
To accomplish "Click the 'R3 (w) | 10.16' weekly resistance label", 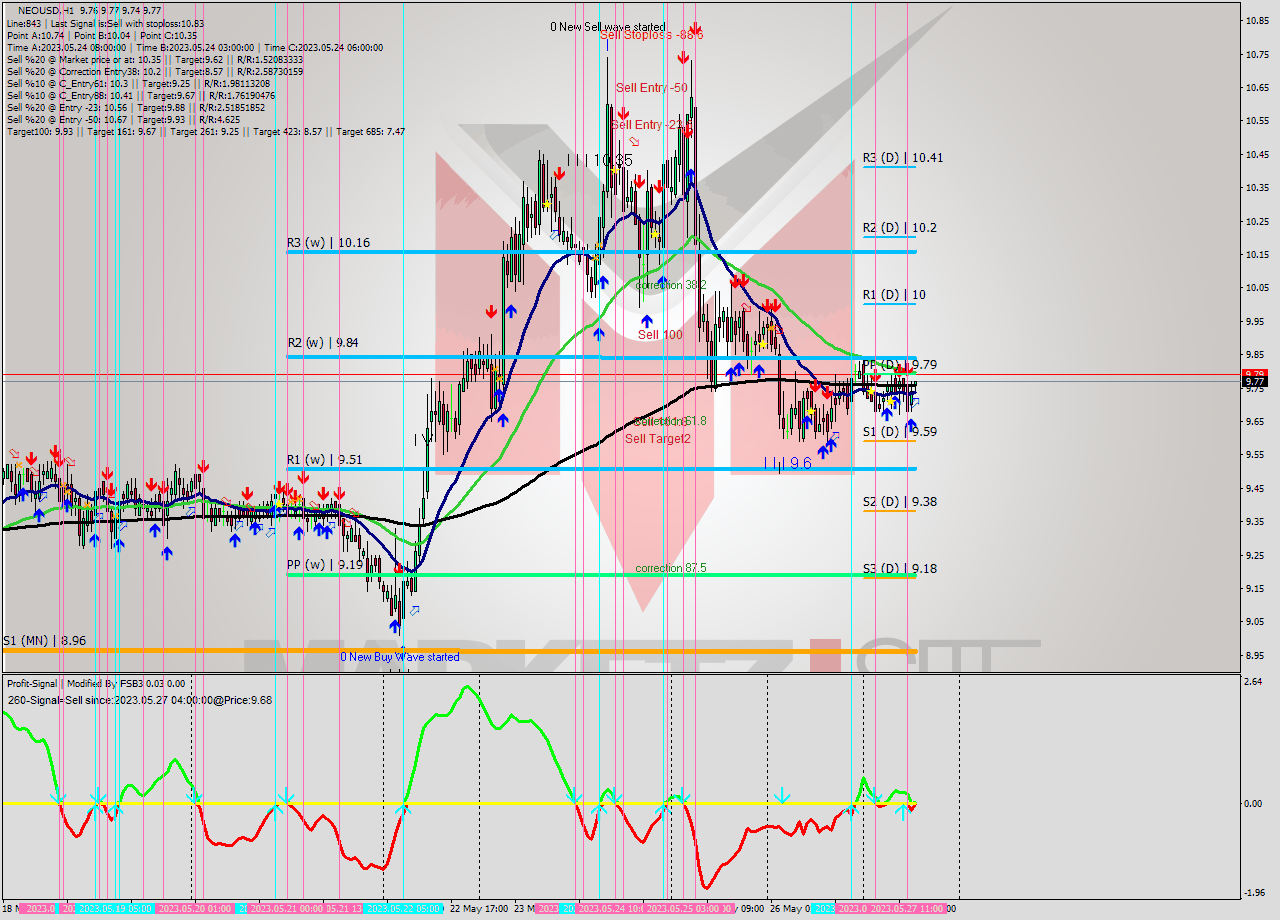I will coord(328,242).
